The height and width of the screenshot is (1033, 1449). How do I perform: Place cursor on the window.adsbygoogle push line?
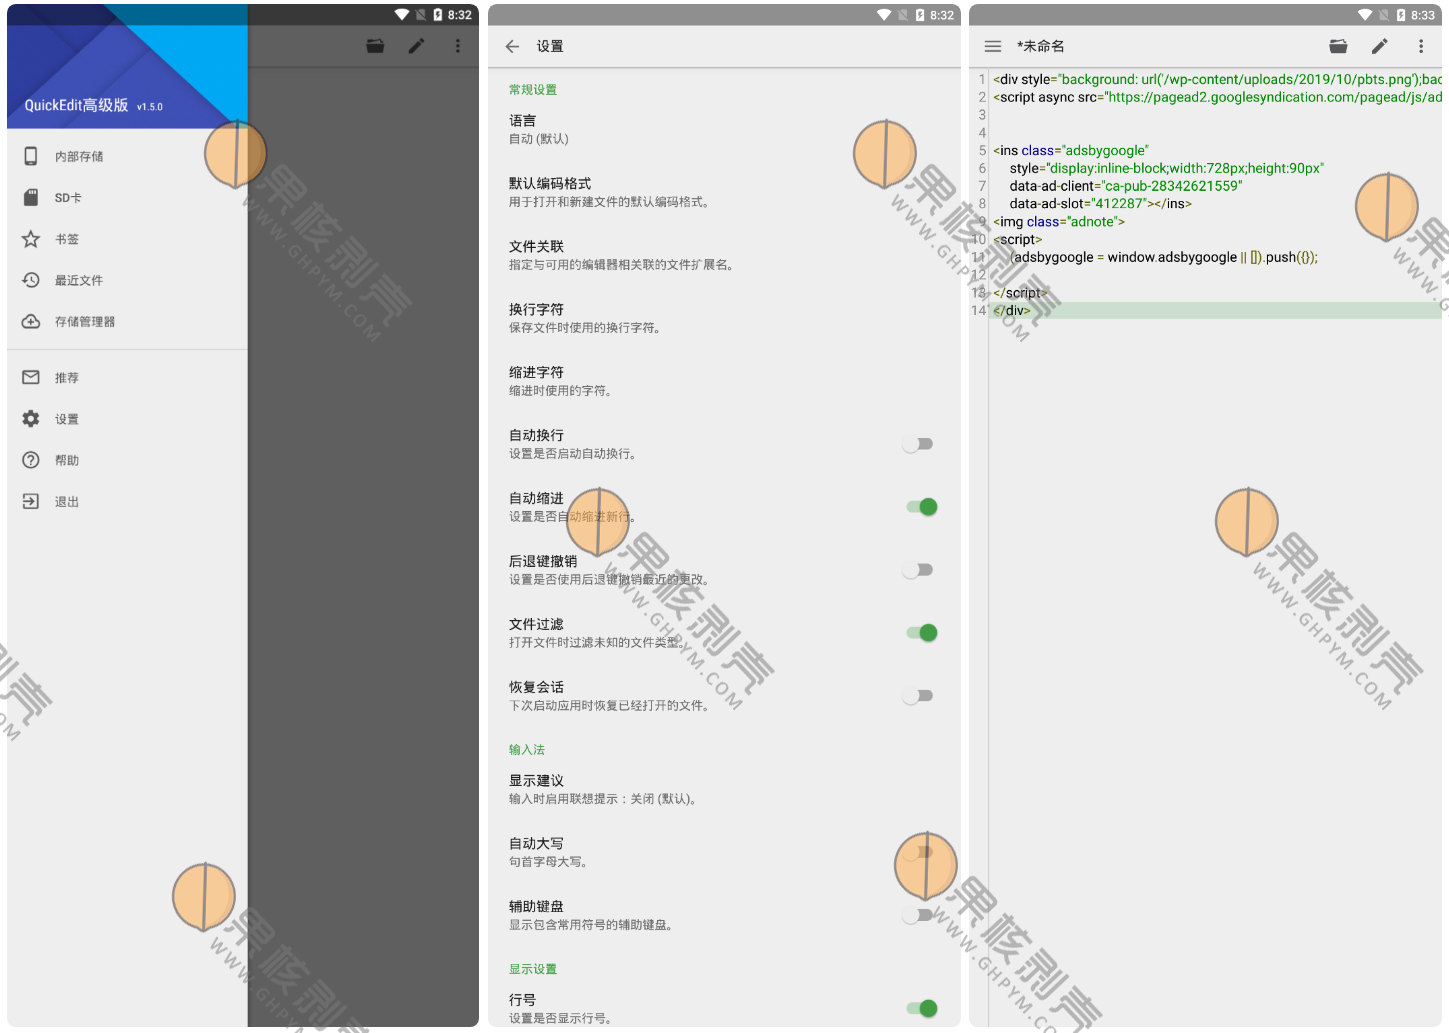(x=1164, y=257)
